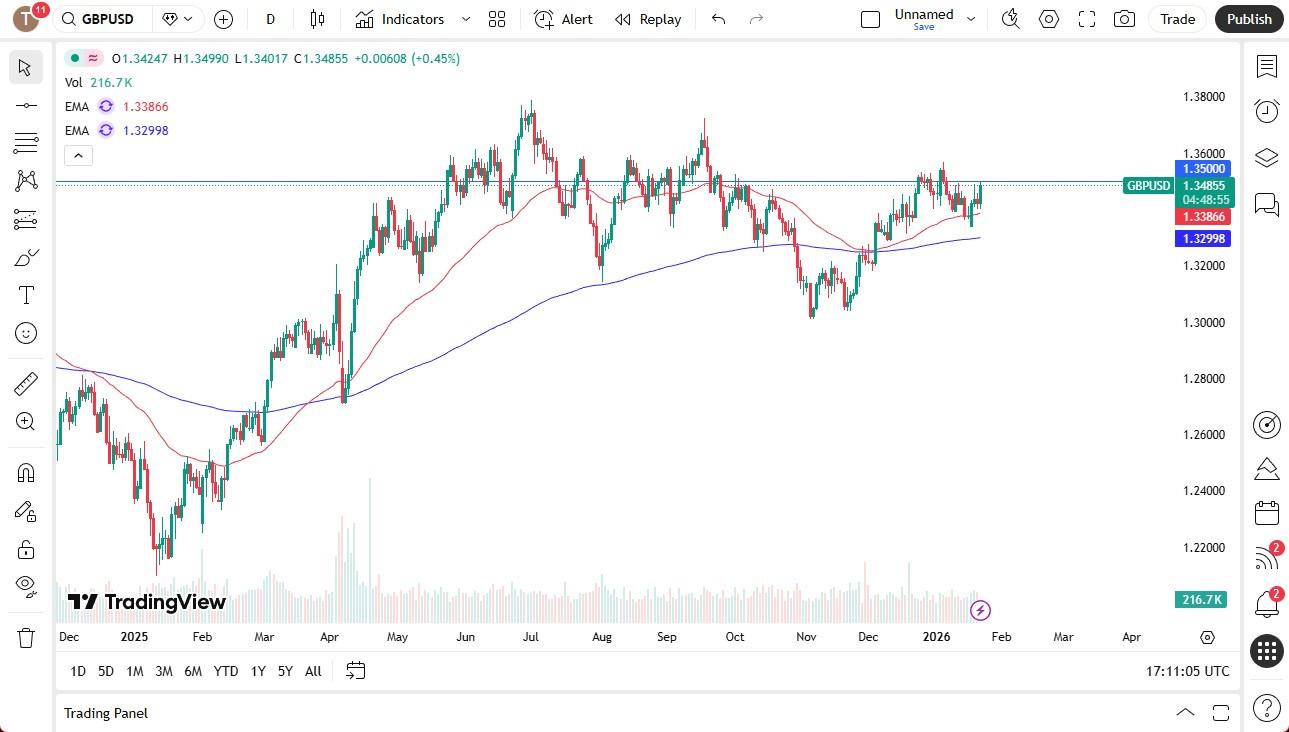
Task: Switch to the YTD range tab
Action: pos(225,671)
